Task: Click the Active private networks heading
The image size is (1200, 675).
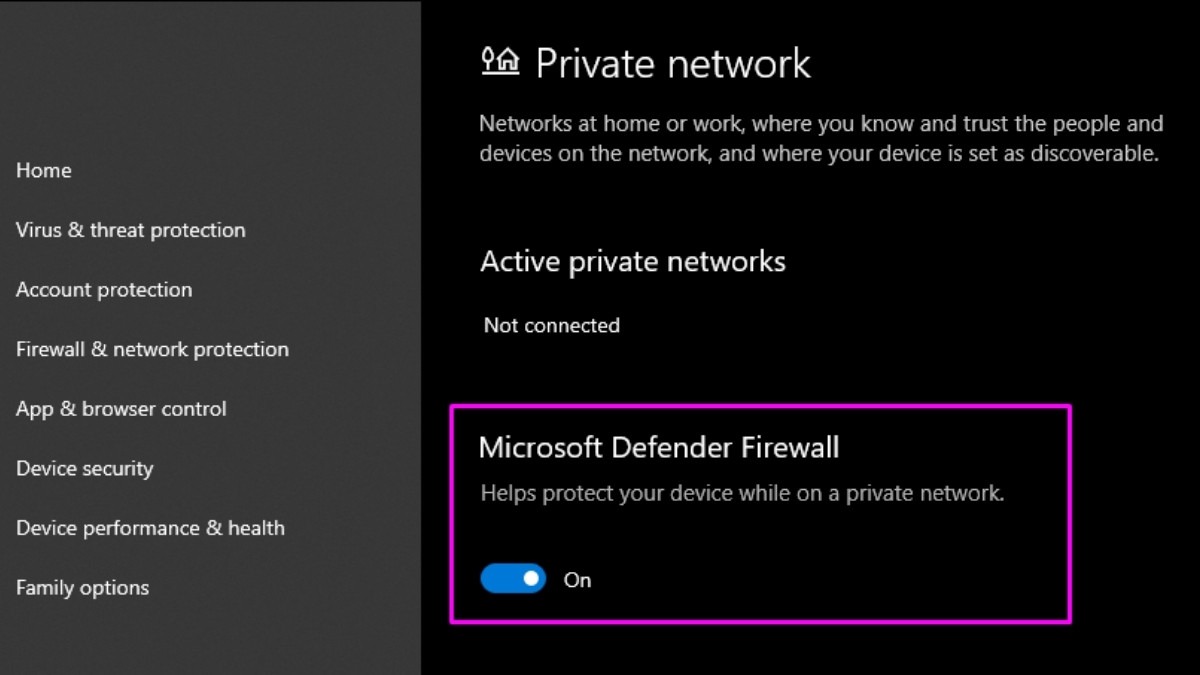Action: pos(633,262)
